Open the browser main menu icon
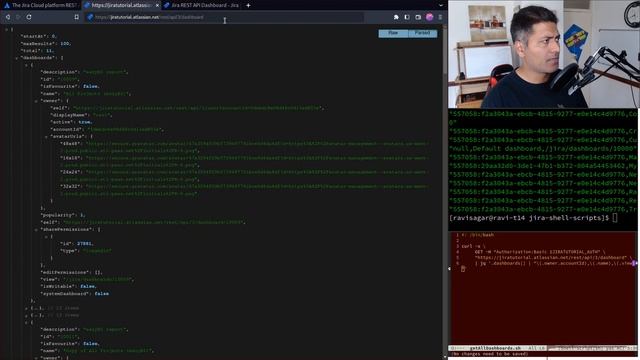The width and height of the screenshot is (640, 360). pos(440,17)
